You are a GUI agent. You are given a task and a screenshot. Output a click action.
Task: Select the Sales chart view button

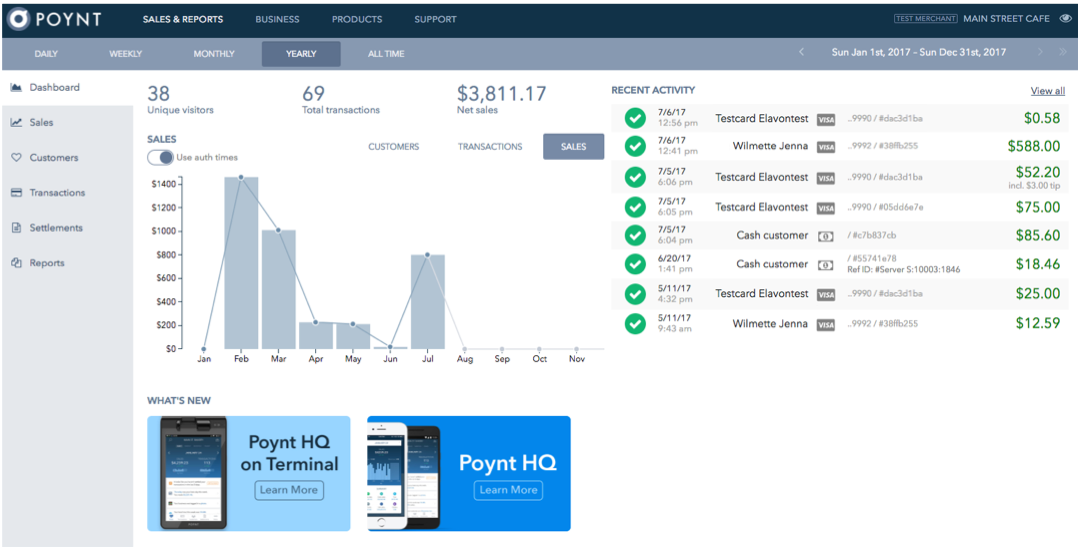coord(574,147)
